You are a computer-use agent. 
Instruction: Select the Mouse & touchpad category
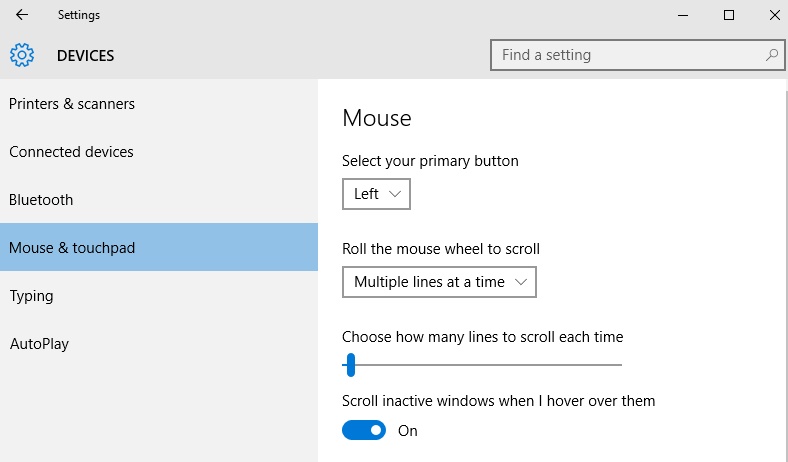coord(72,248)
